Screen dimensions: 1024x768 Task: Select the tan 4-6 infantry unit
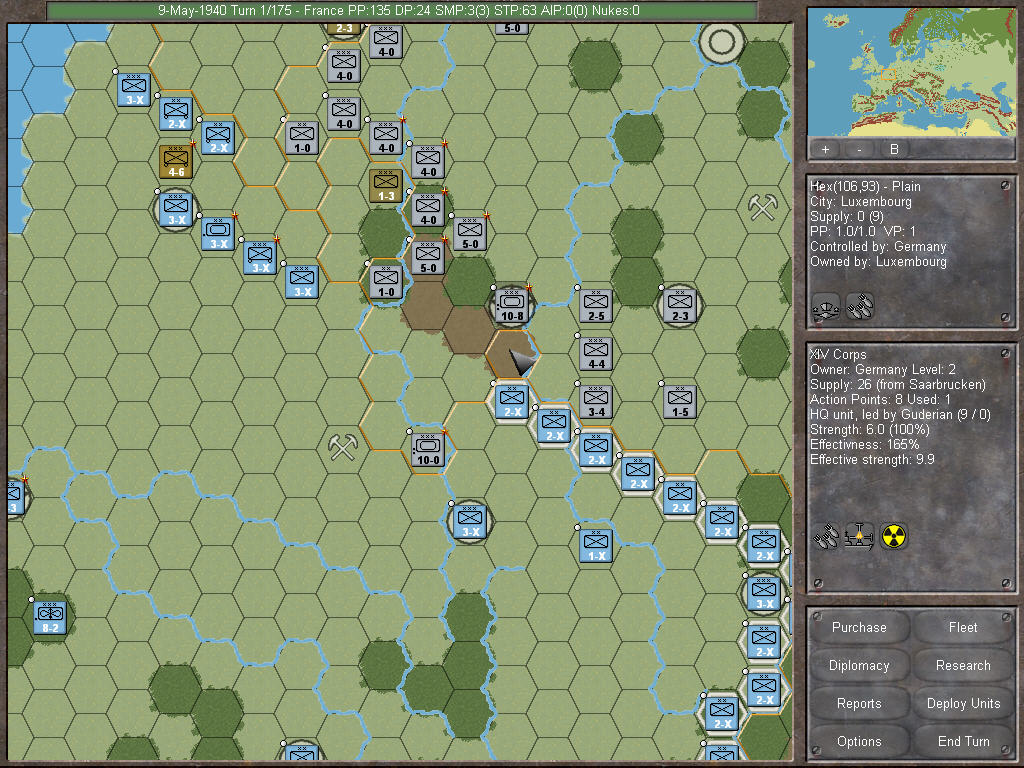(176, 161)
